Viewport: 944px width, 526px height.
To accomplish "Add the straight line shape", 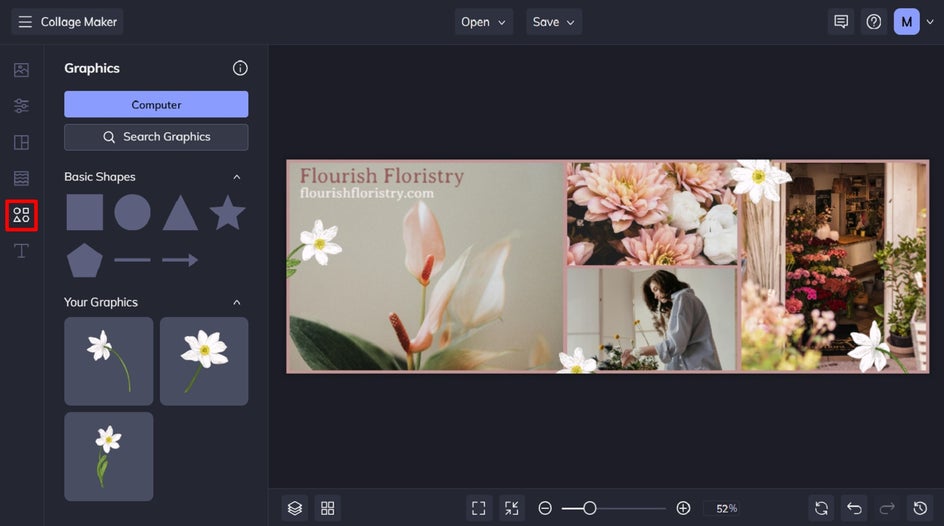I will tap(132, 260).
